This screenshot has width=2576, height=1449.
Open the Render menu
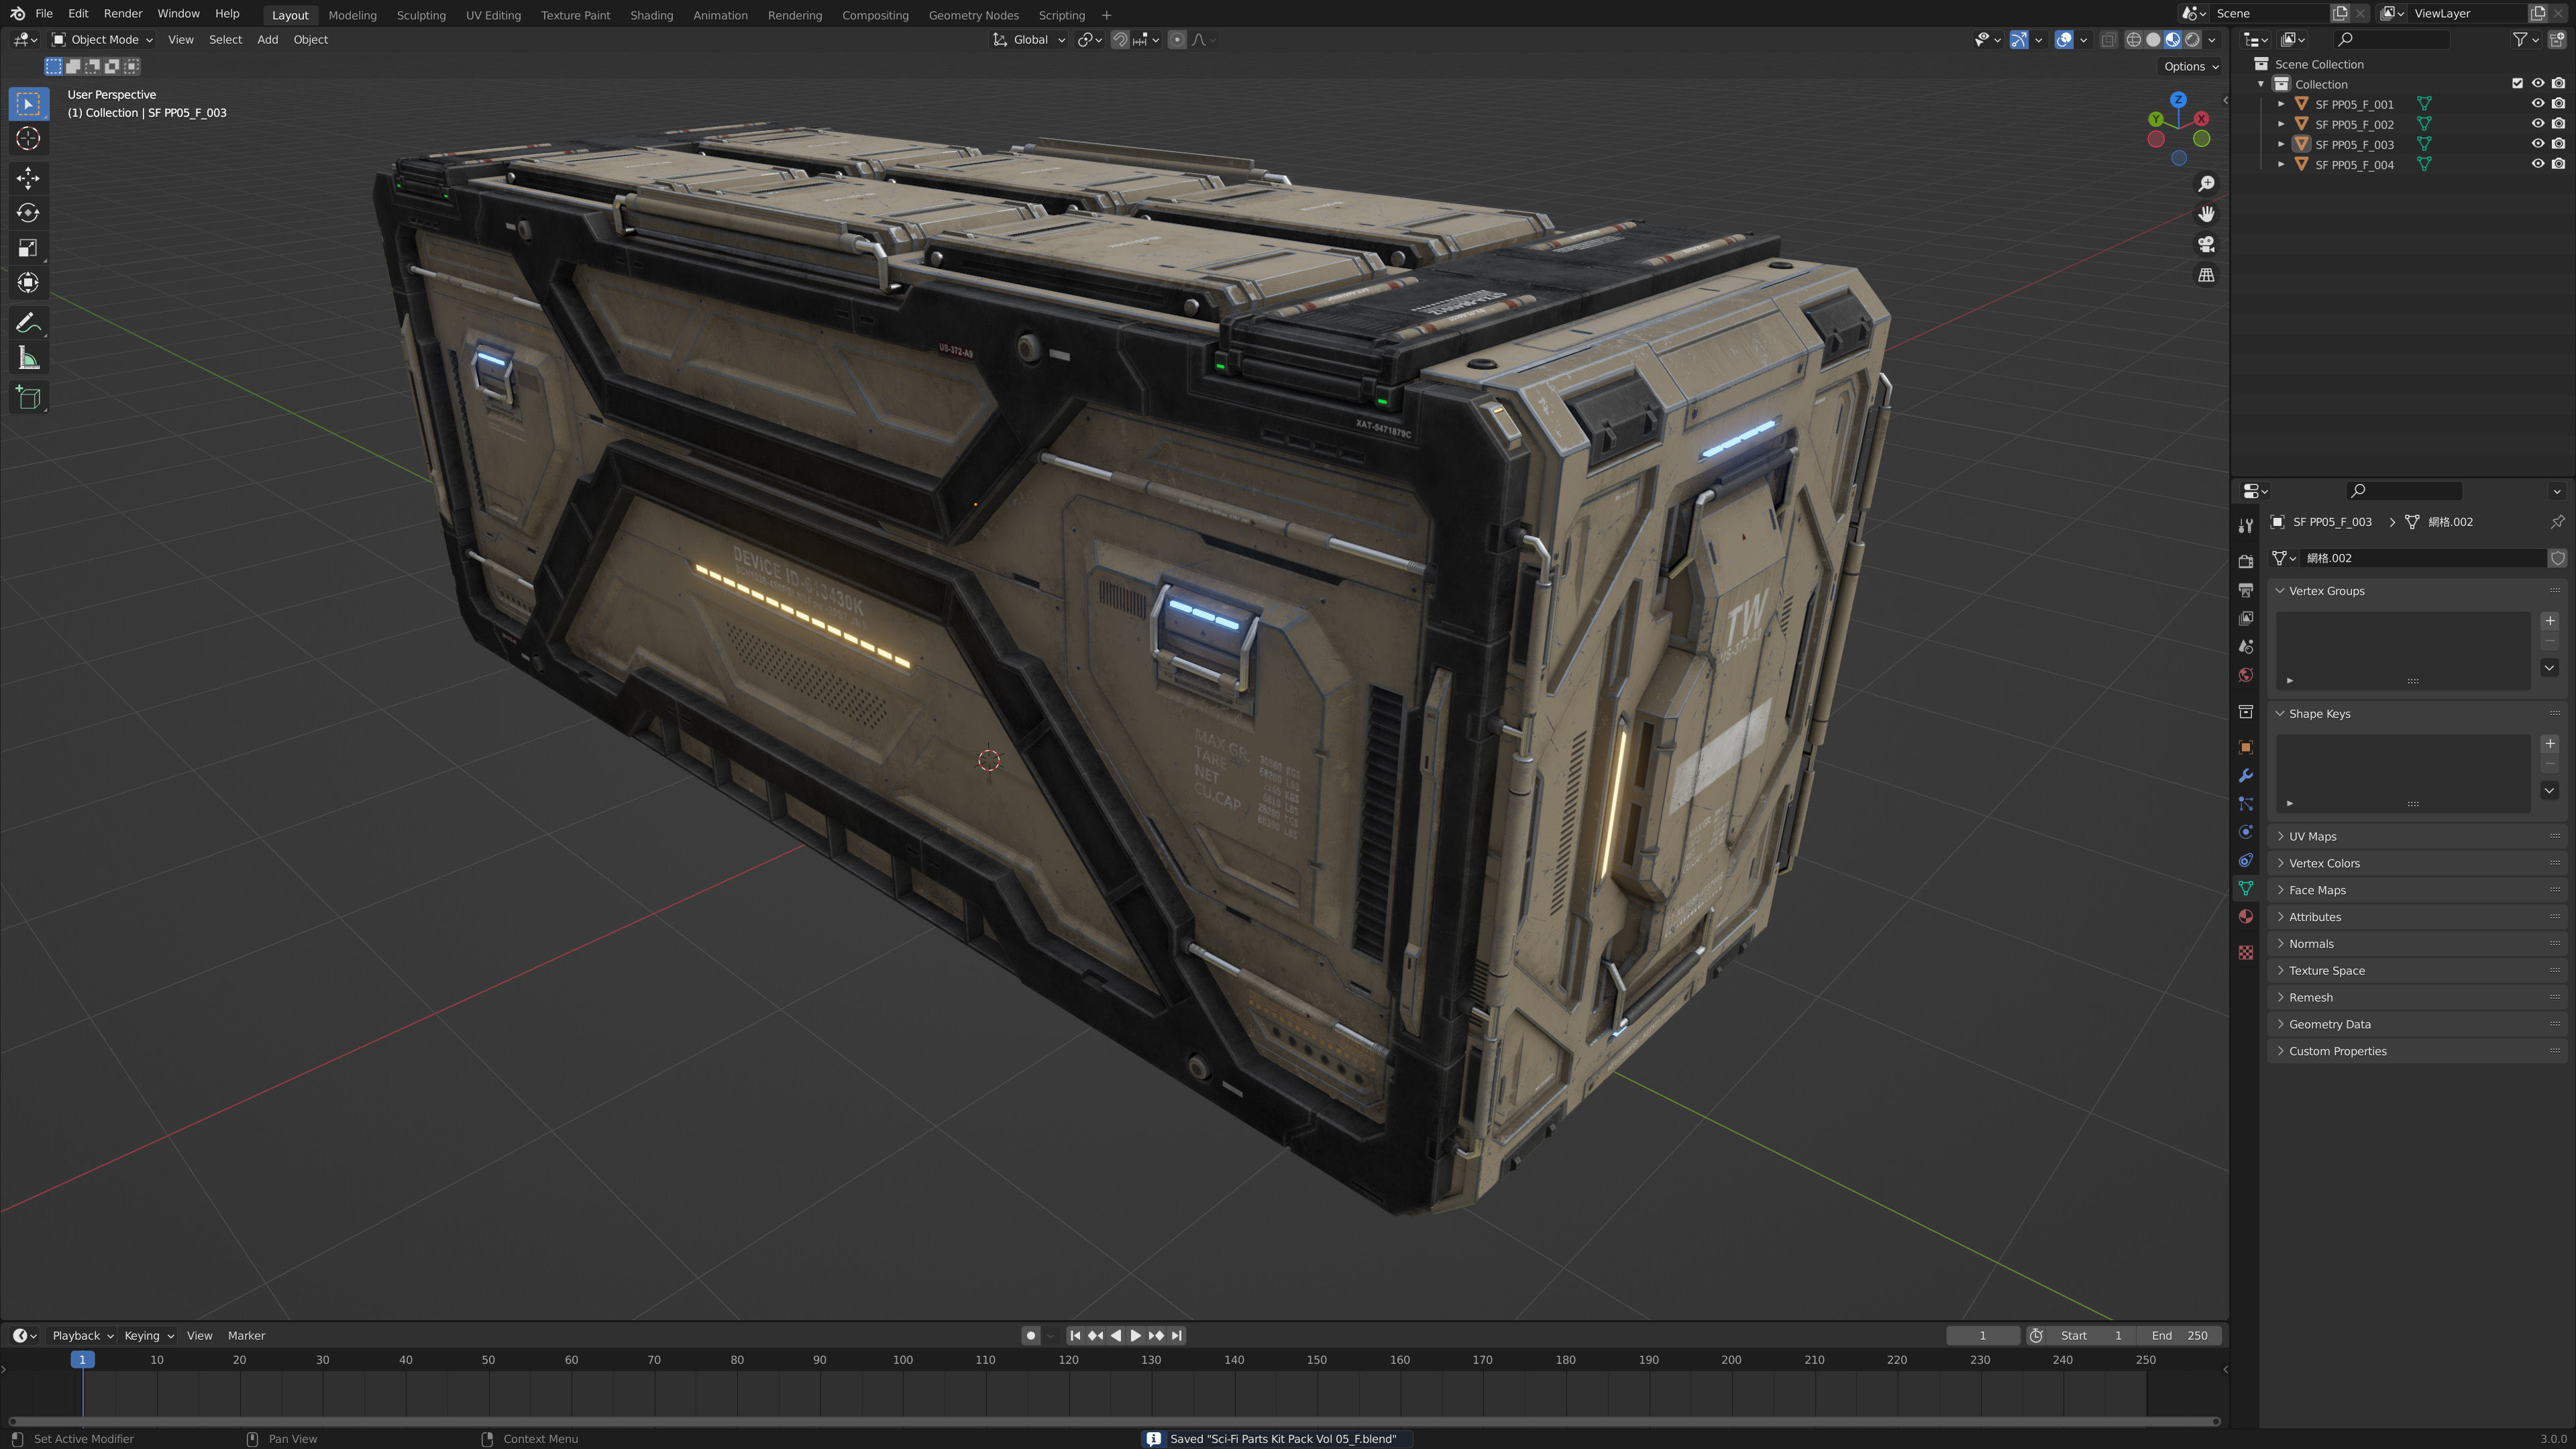pos(123,13)
